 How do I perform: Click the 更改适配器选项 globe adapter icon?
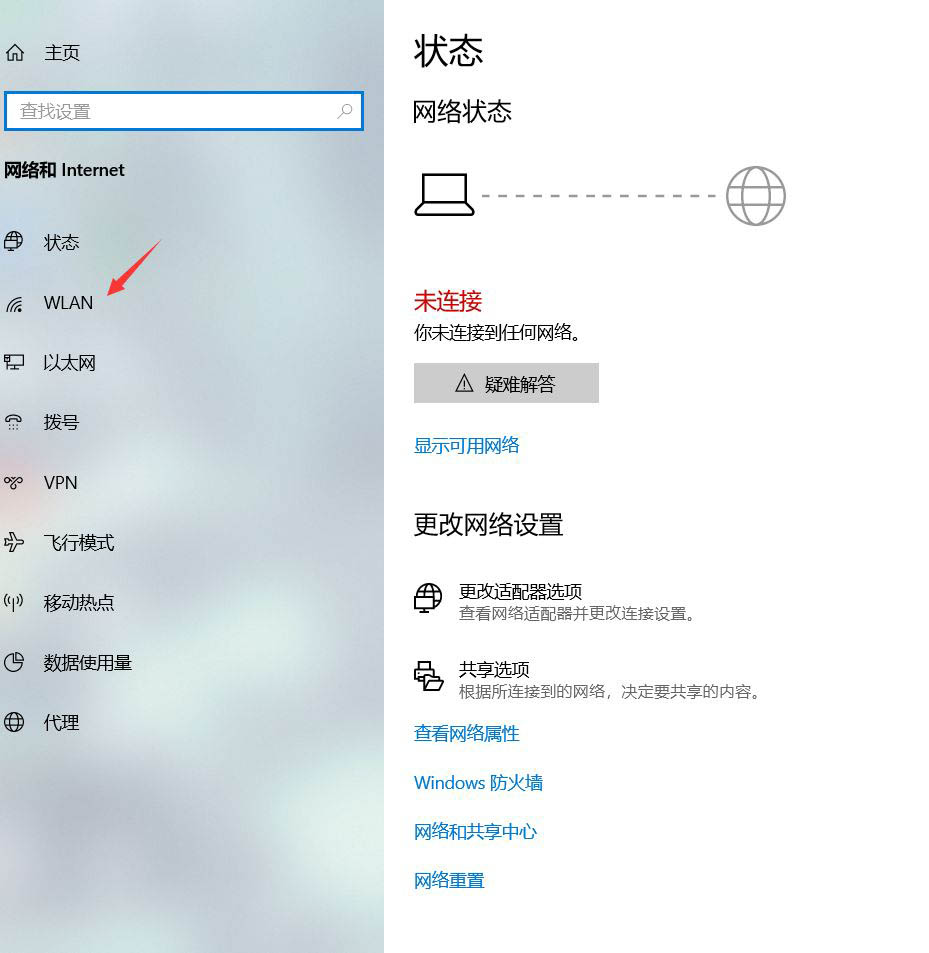428,598
